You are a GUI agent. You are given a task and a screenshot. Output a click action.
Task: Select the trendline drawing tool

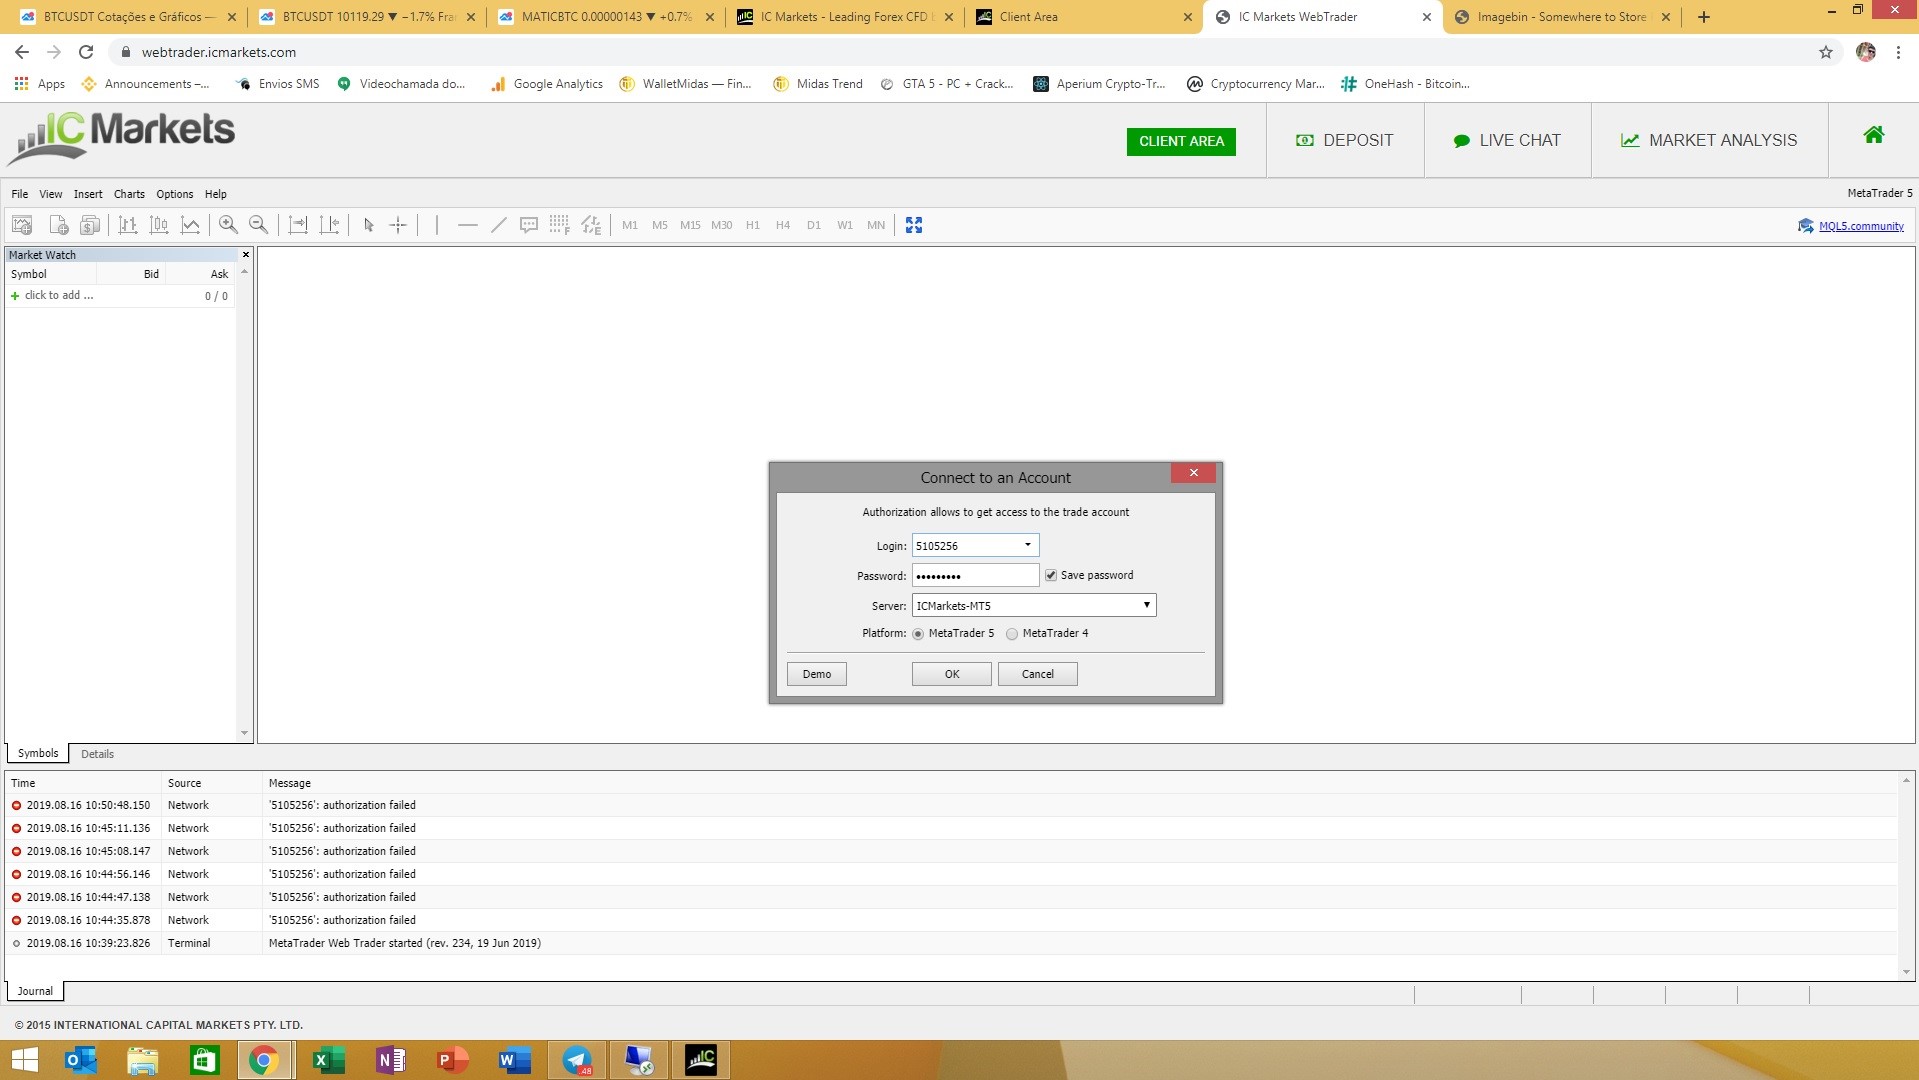click(499, 225)
